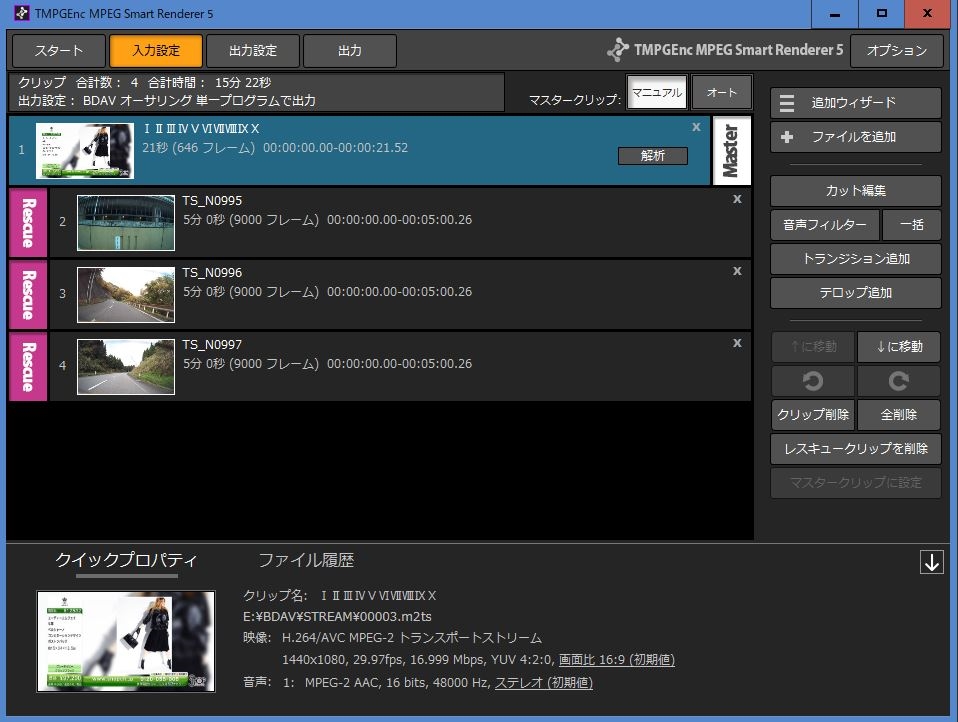
Task: Minimize the TMPGEnc window
Action: pos(835,14)
